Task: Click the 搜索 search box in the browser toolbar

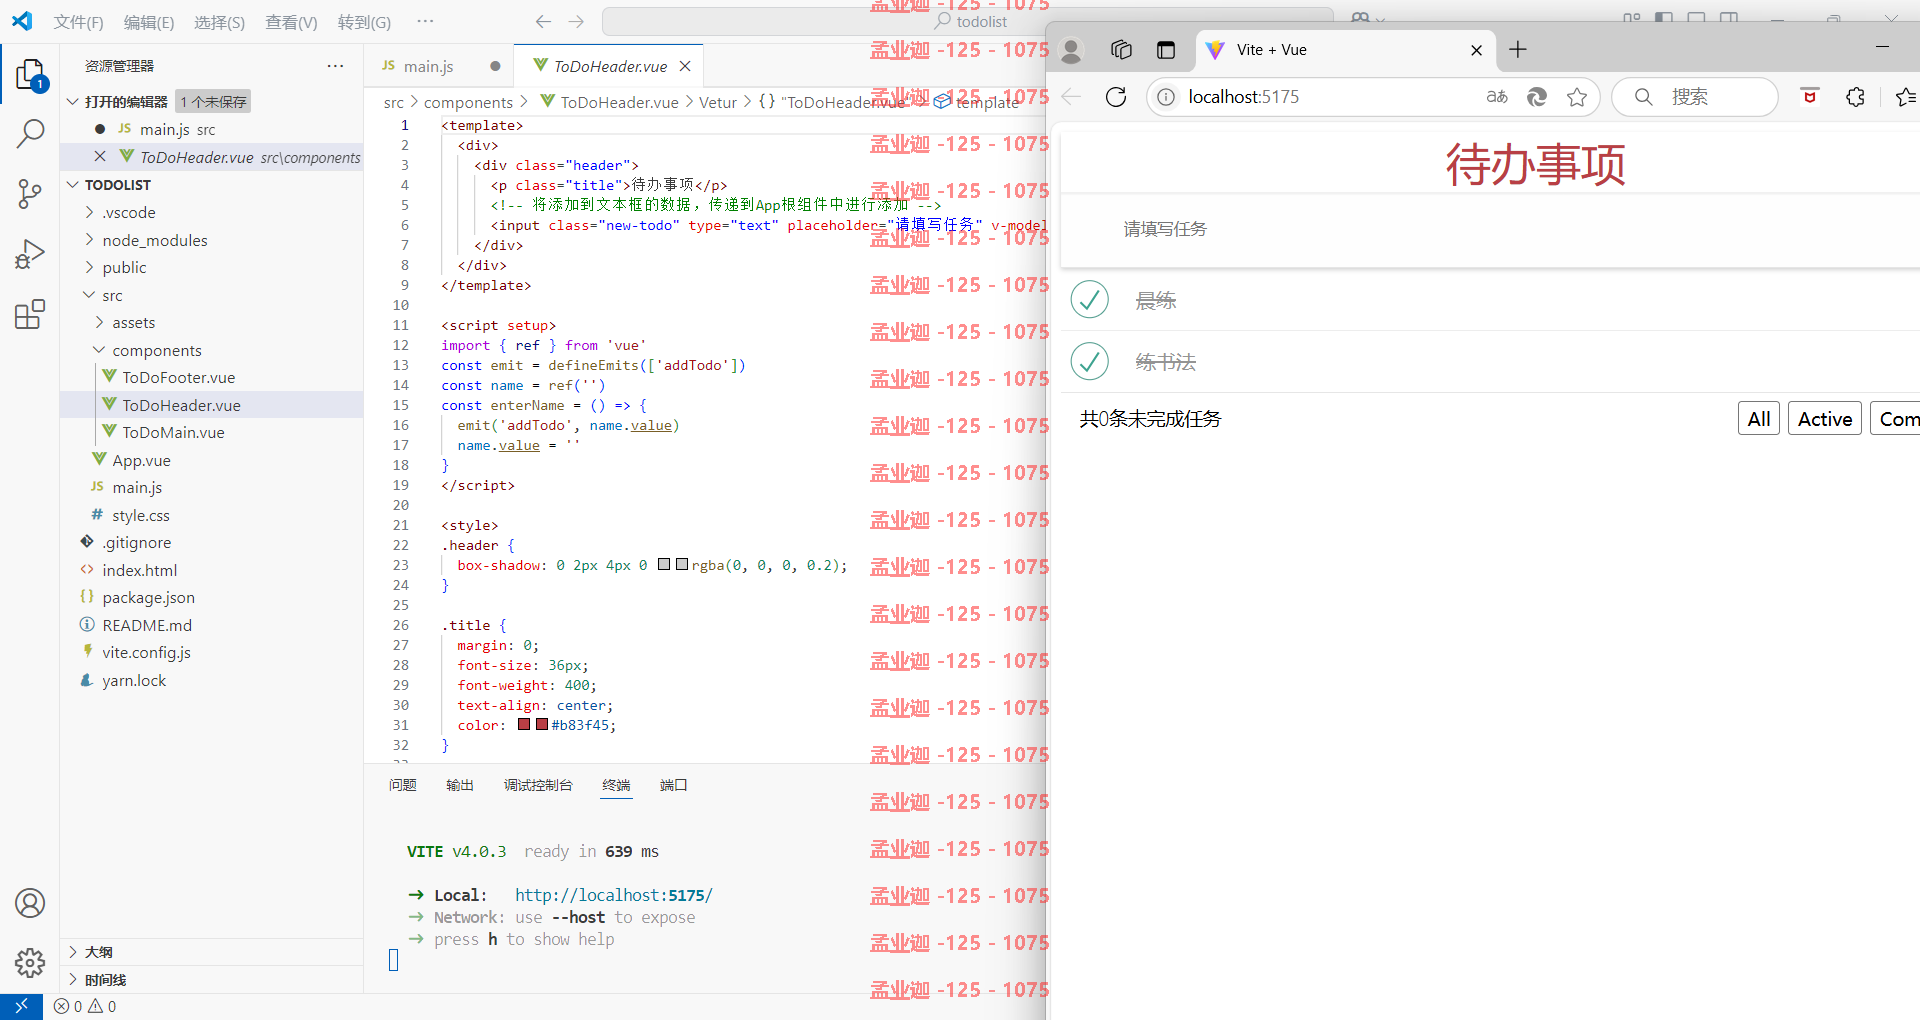Action: (x=1696, y=97)
